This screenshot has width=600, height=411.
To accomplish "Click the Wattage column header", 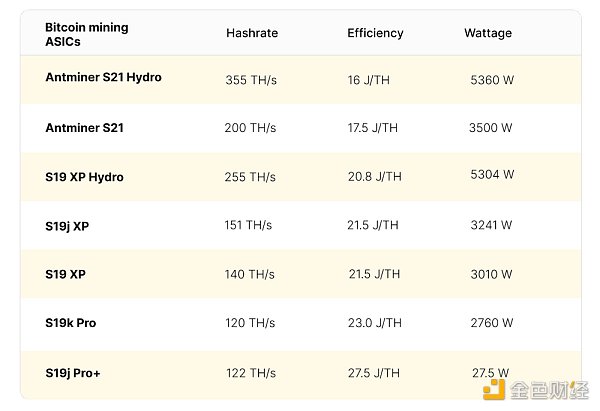I will (x=488, y=33).
